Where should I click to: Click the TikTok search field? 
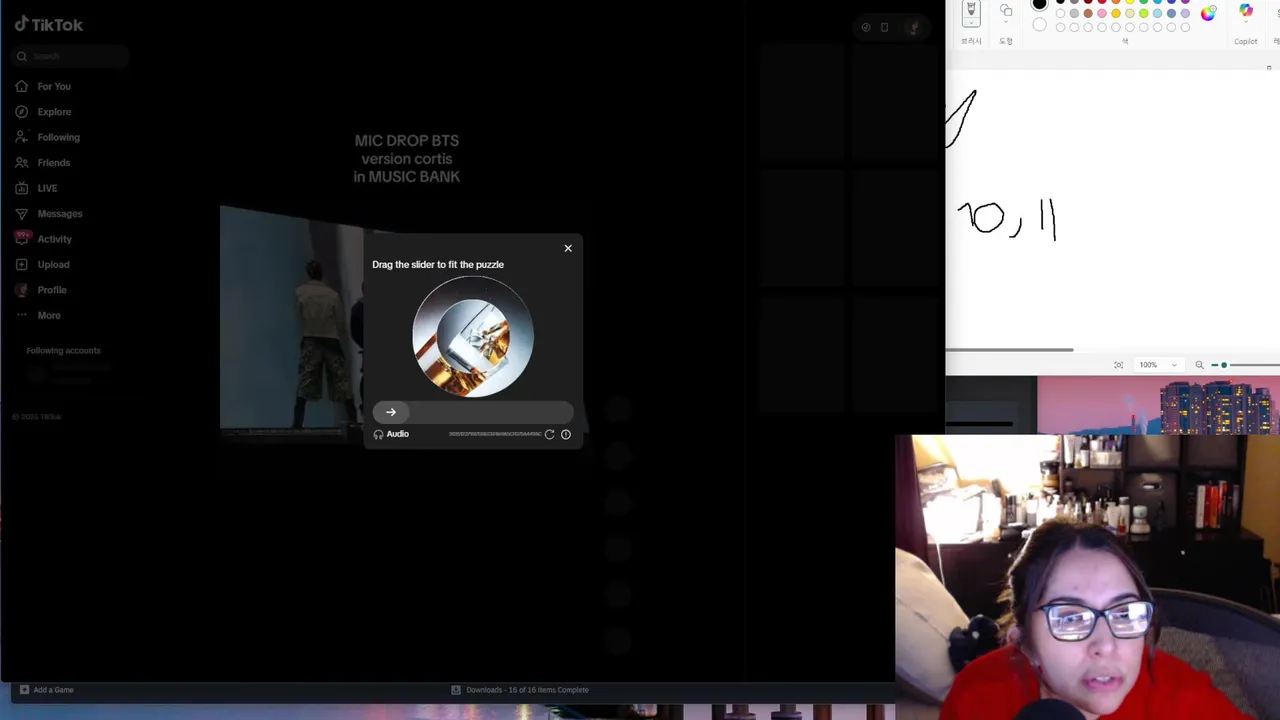click(70, 56)
